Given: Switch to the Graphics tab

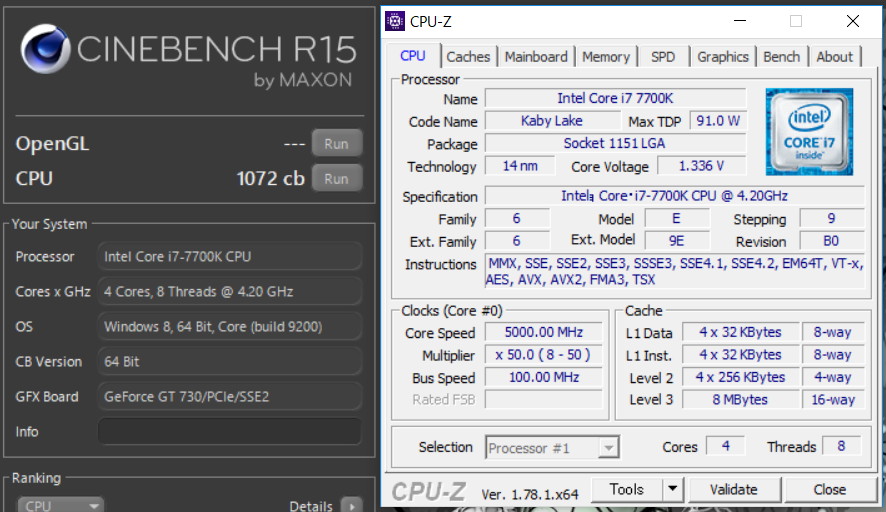Looking at the screenshot, I should click(723, 57).
